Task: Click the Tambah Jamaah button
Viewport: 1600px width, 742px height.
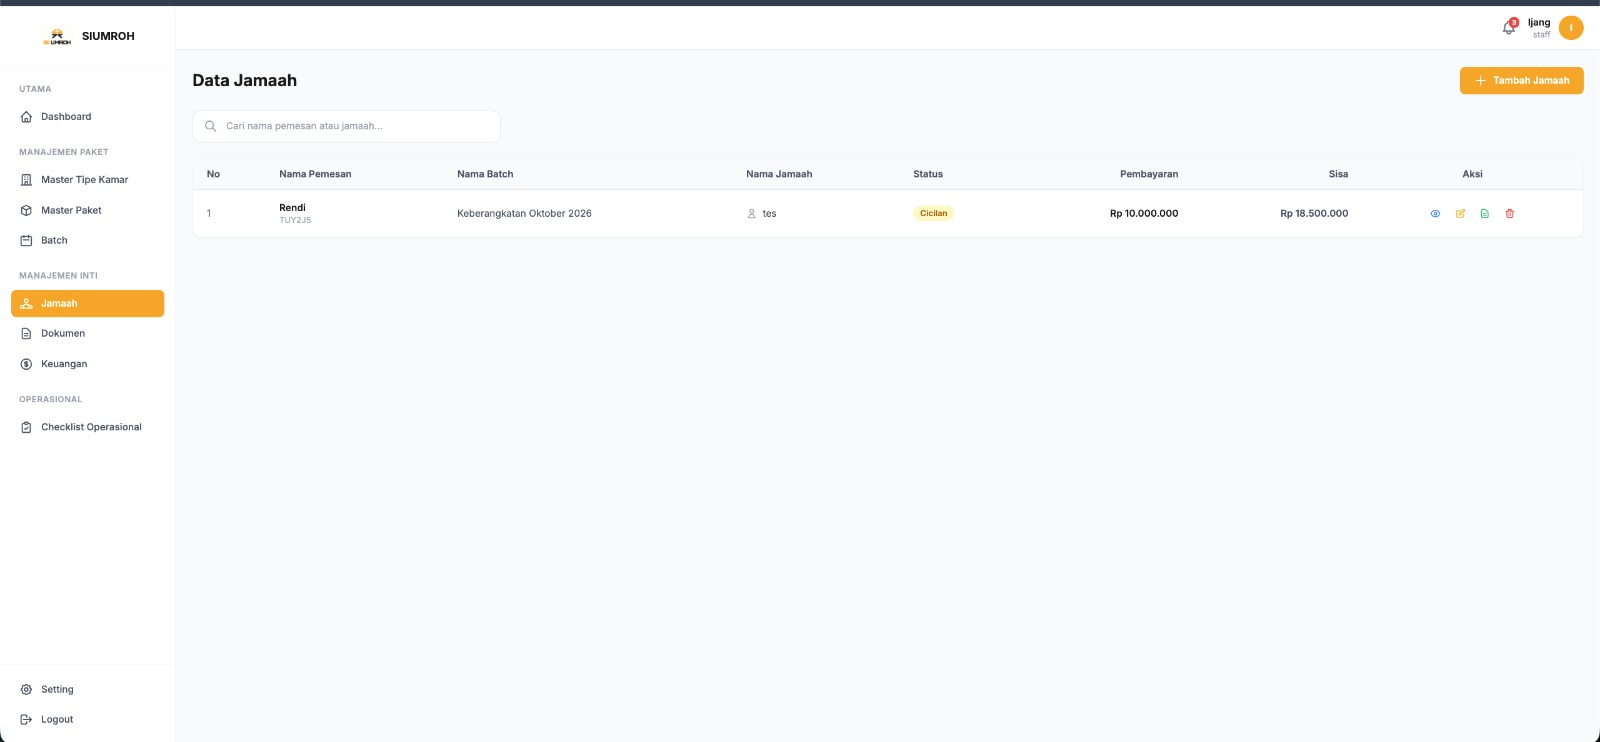Action: click(1521, 80)
